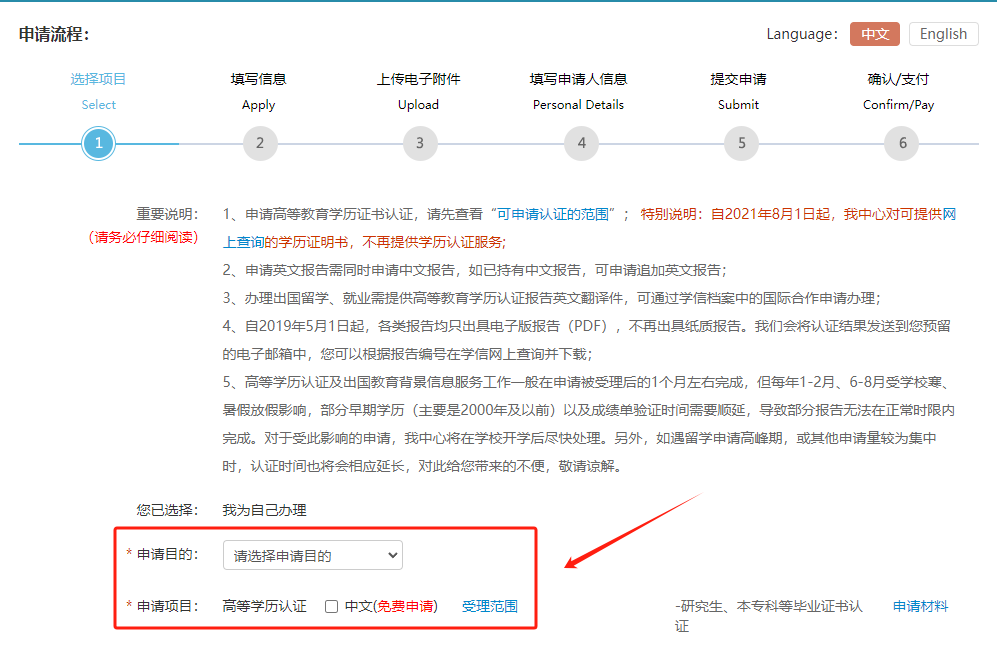The image size is (997, 647).
Task: Click the 申请流程 heading text
Action: 54,34
